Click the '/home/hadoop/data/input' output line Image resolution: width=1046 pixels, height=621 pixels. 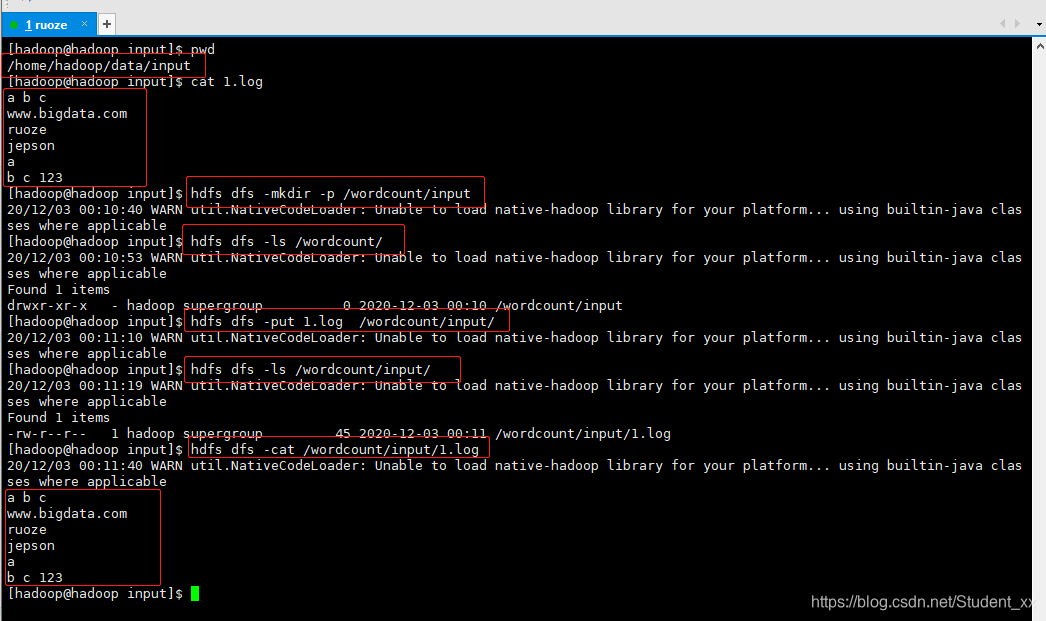pyautogui.click(x=99, y=65)
